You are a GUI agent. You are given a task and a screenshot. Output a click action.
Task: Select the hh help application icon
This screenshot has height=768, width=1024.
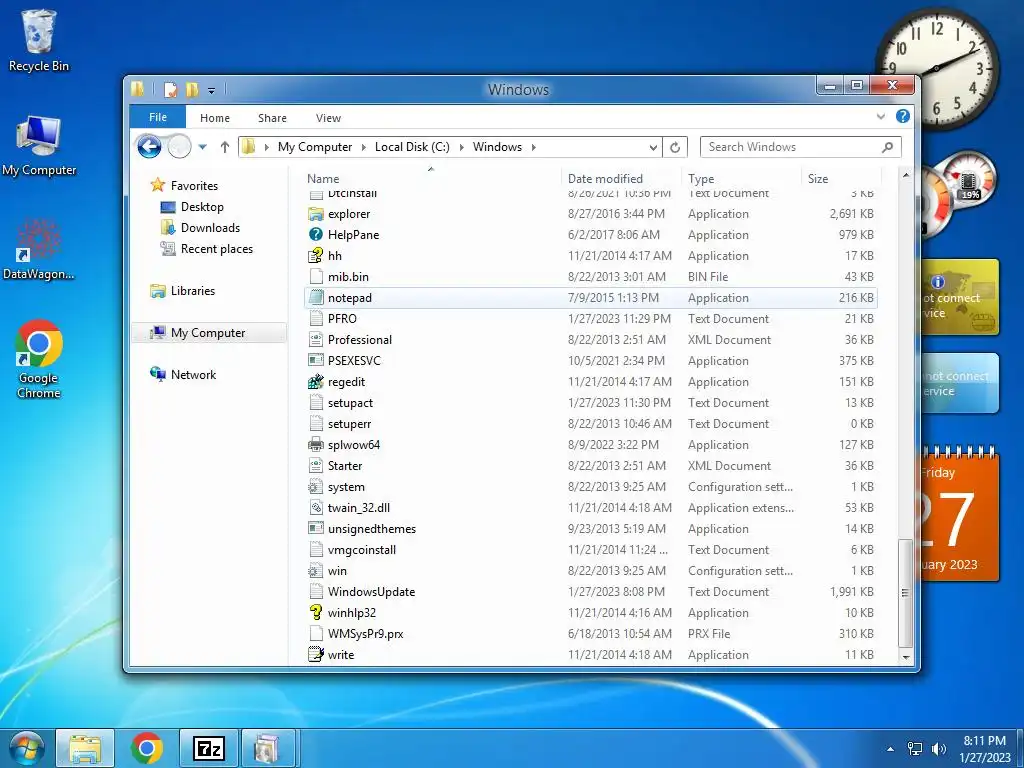316,256
